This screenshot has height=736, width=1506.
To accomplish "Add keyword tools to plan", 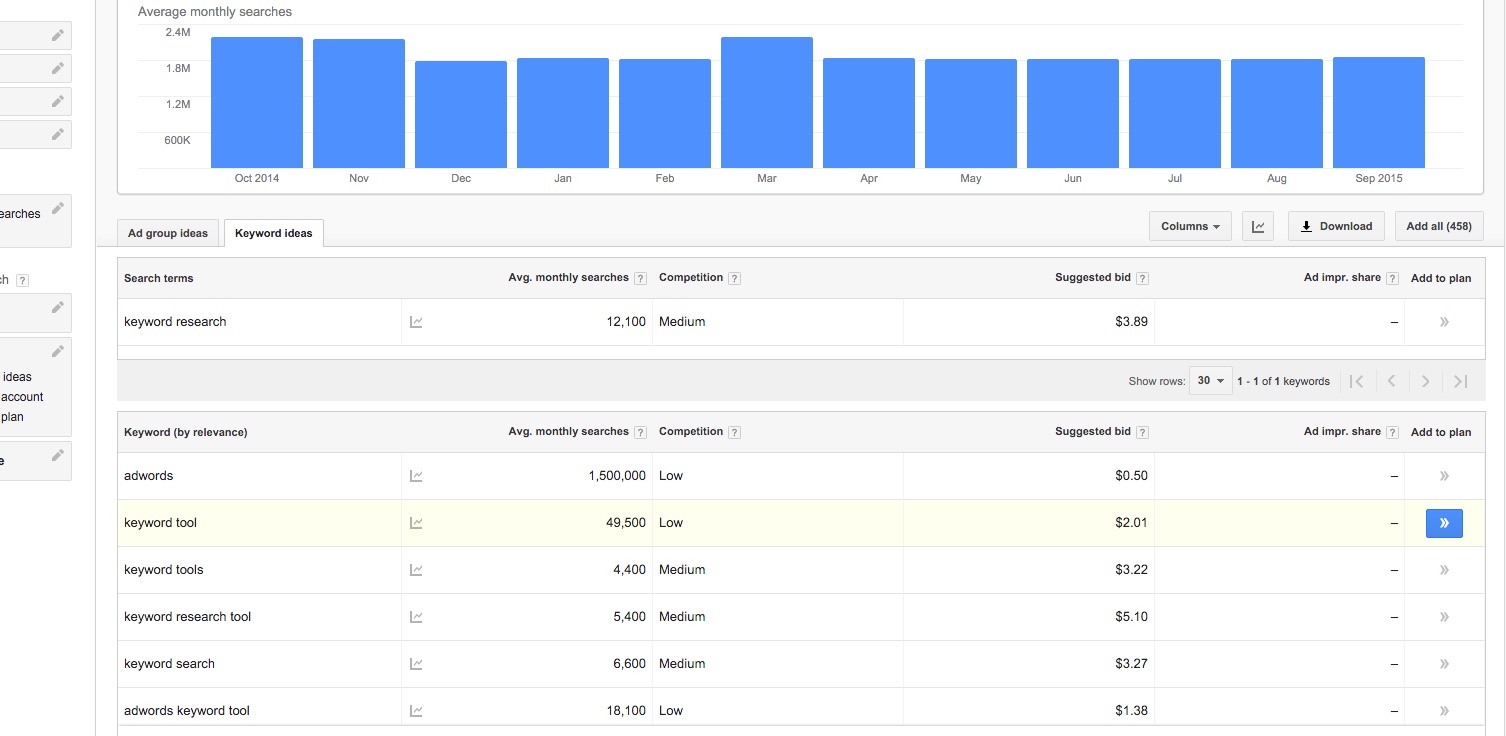I will pos(1444,570).
